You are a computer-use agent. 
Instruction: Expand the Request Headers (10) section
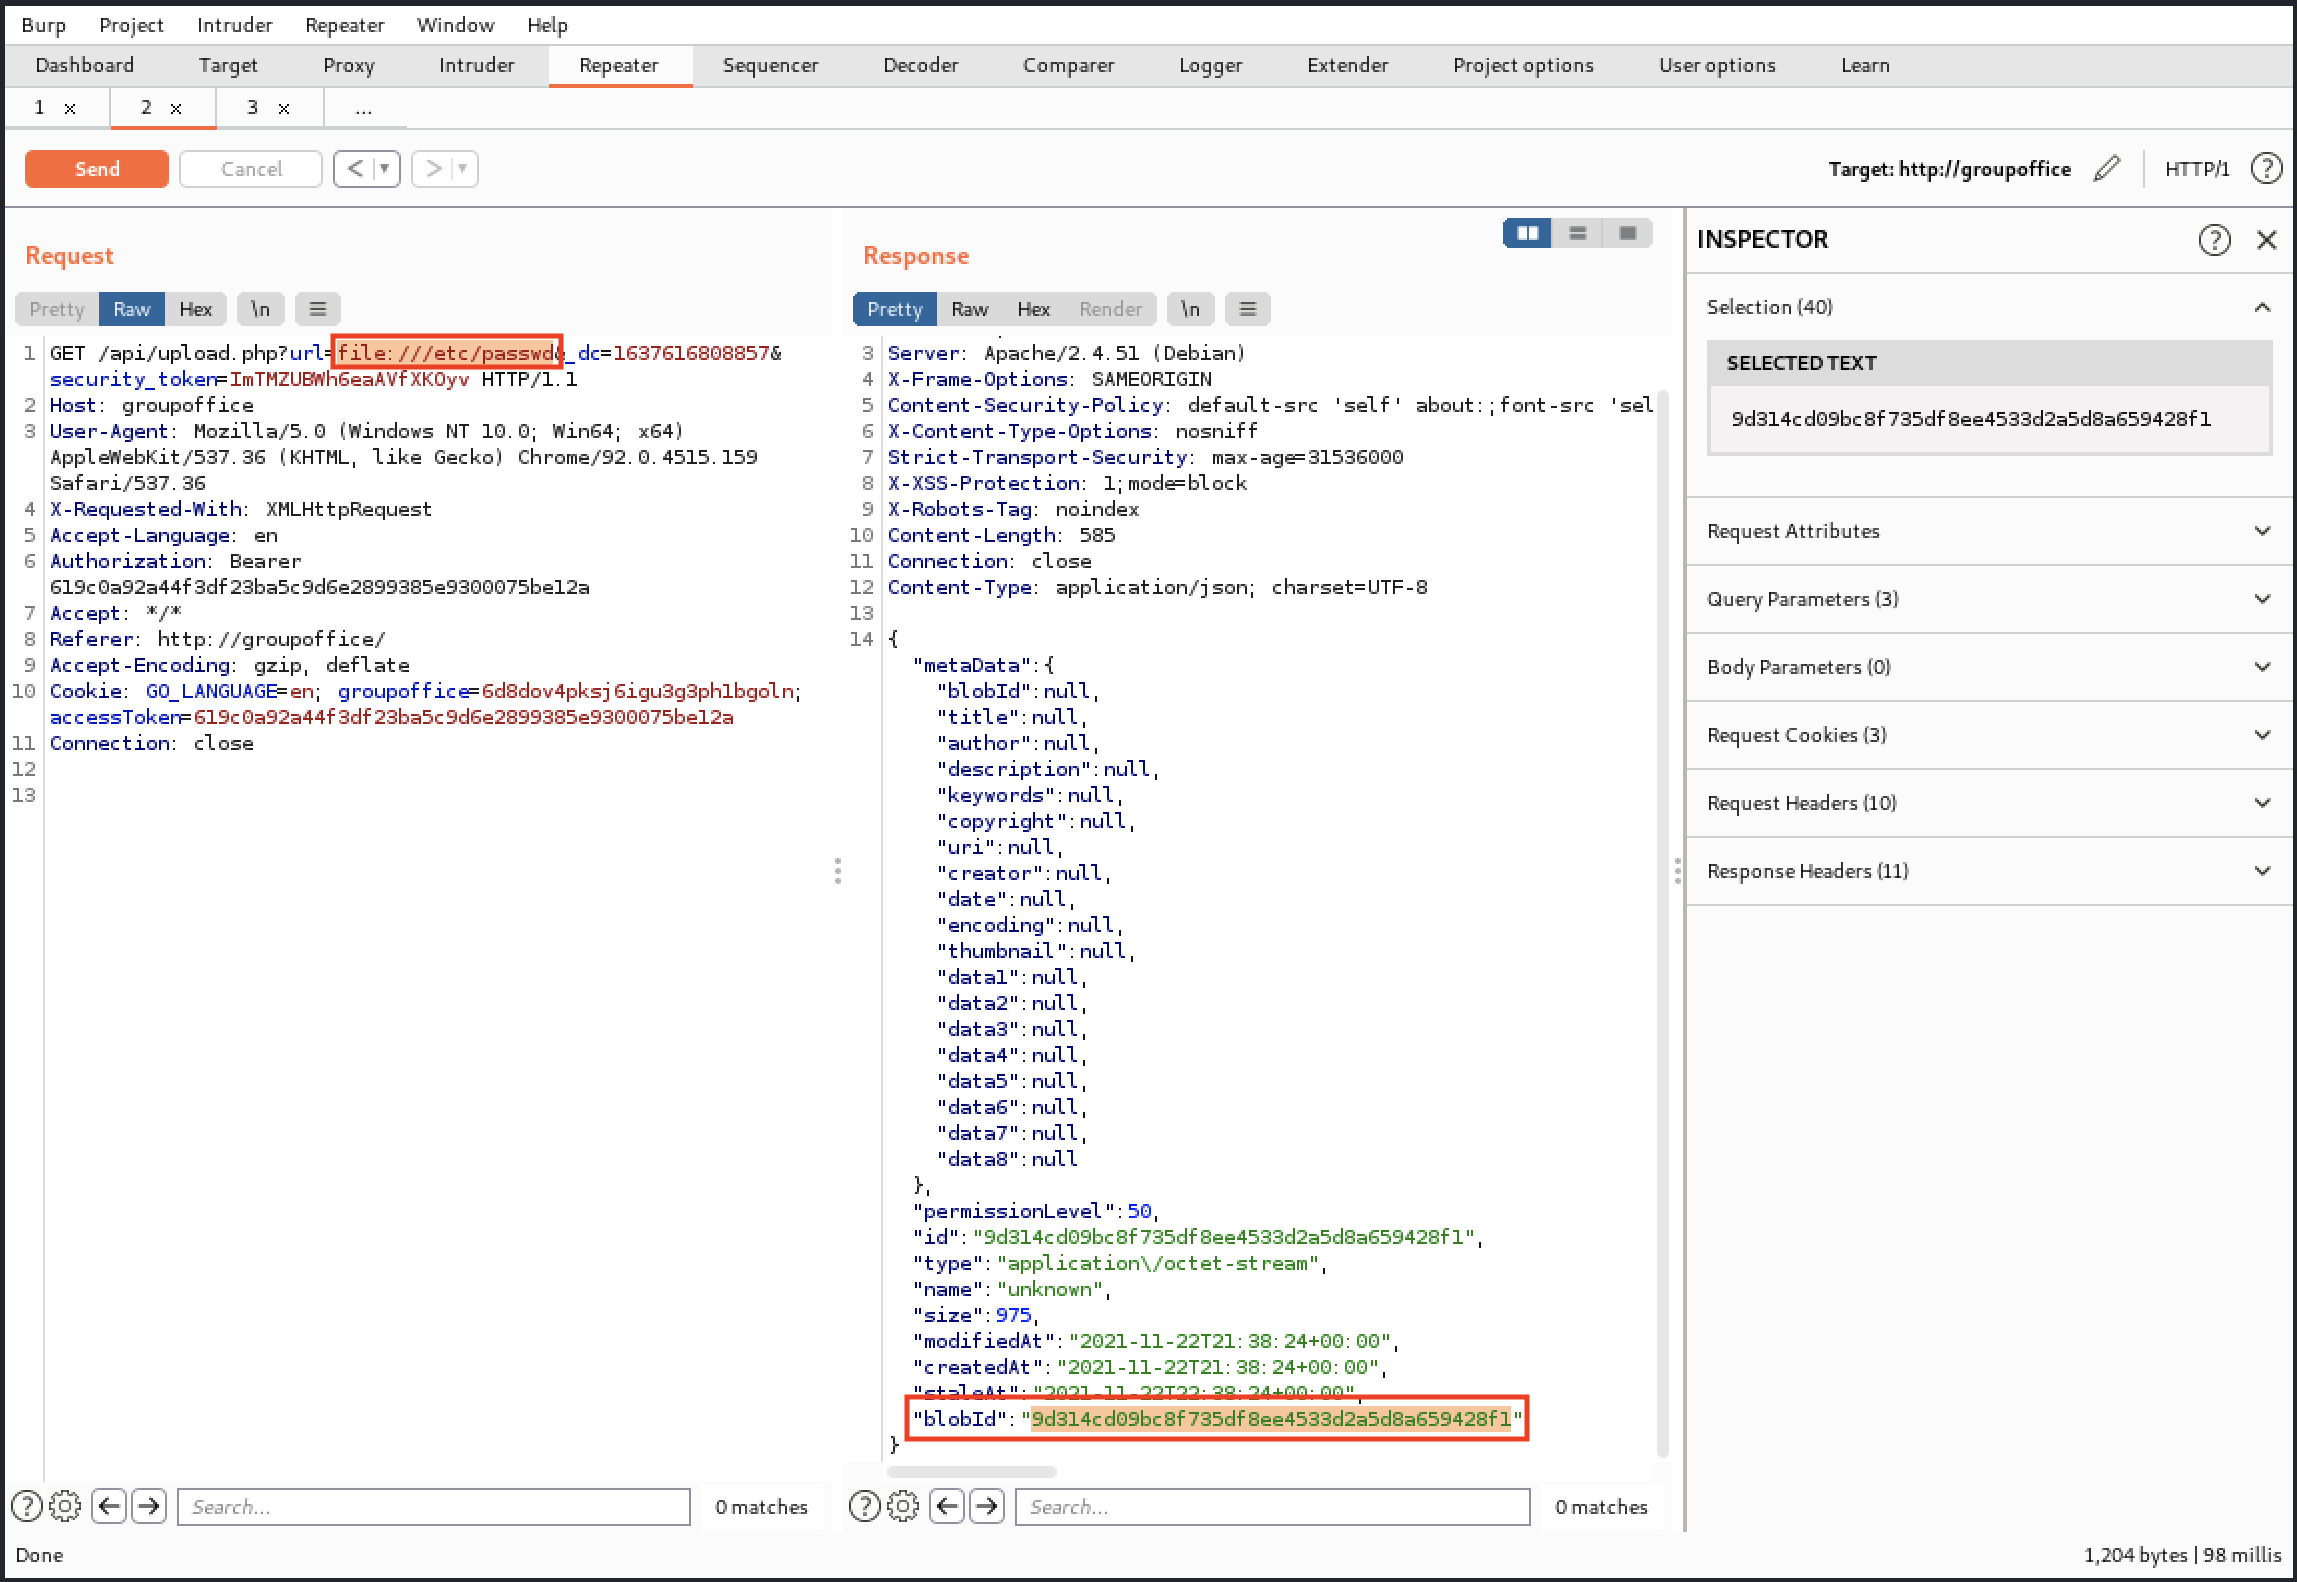(1988, 803)
